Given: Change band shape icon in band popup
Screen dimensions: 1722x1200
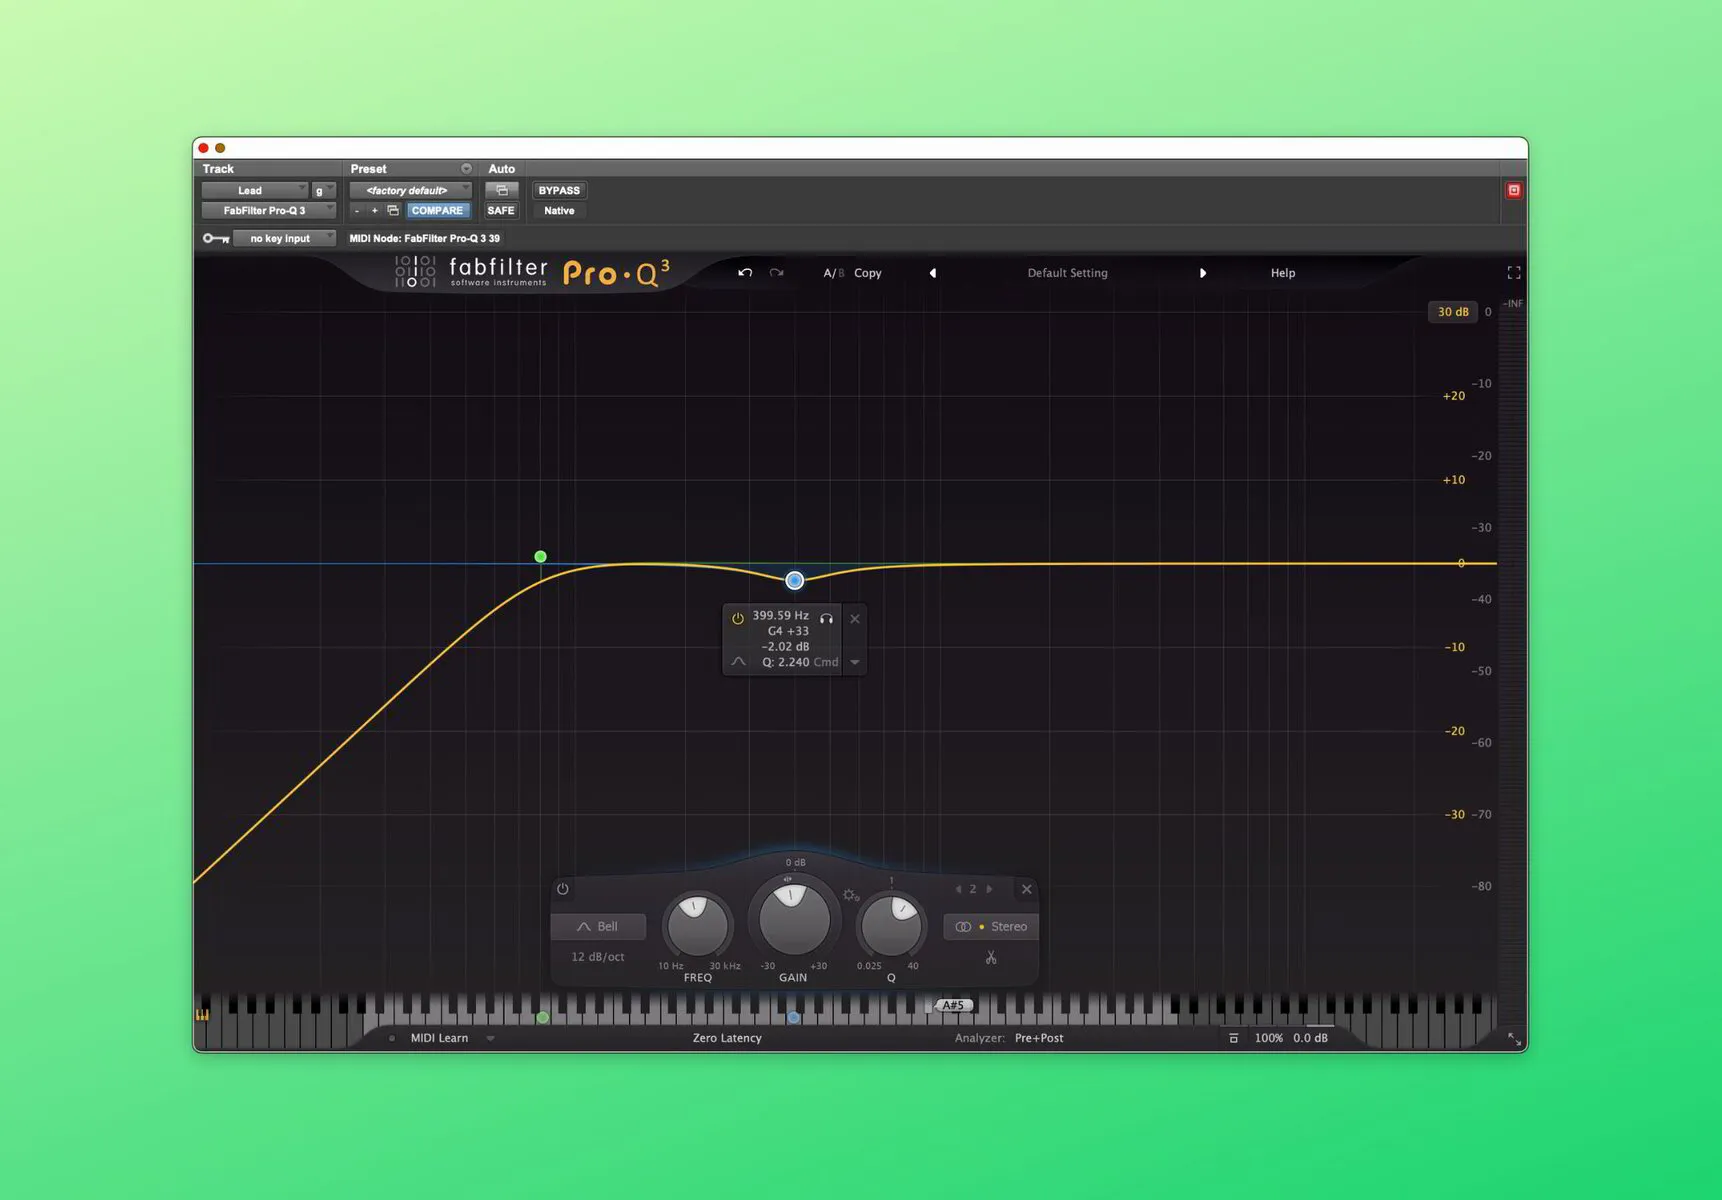Looking at the screenshot, I should coord(738,662).
